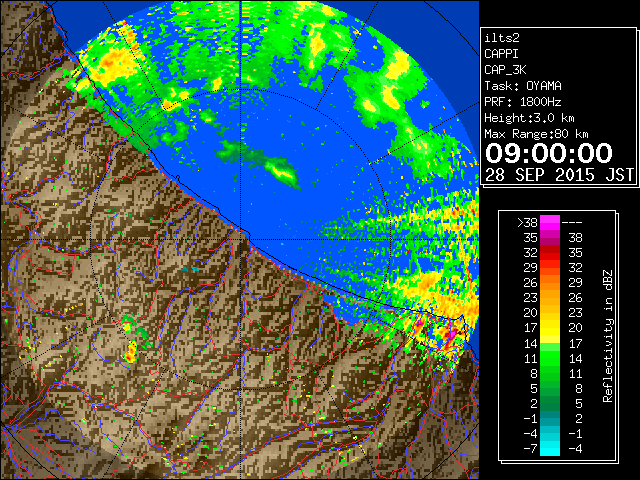
Task: Click the 'Reflectivity in dBZ' legend title
Action: tap(608, 336)
